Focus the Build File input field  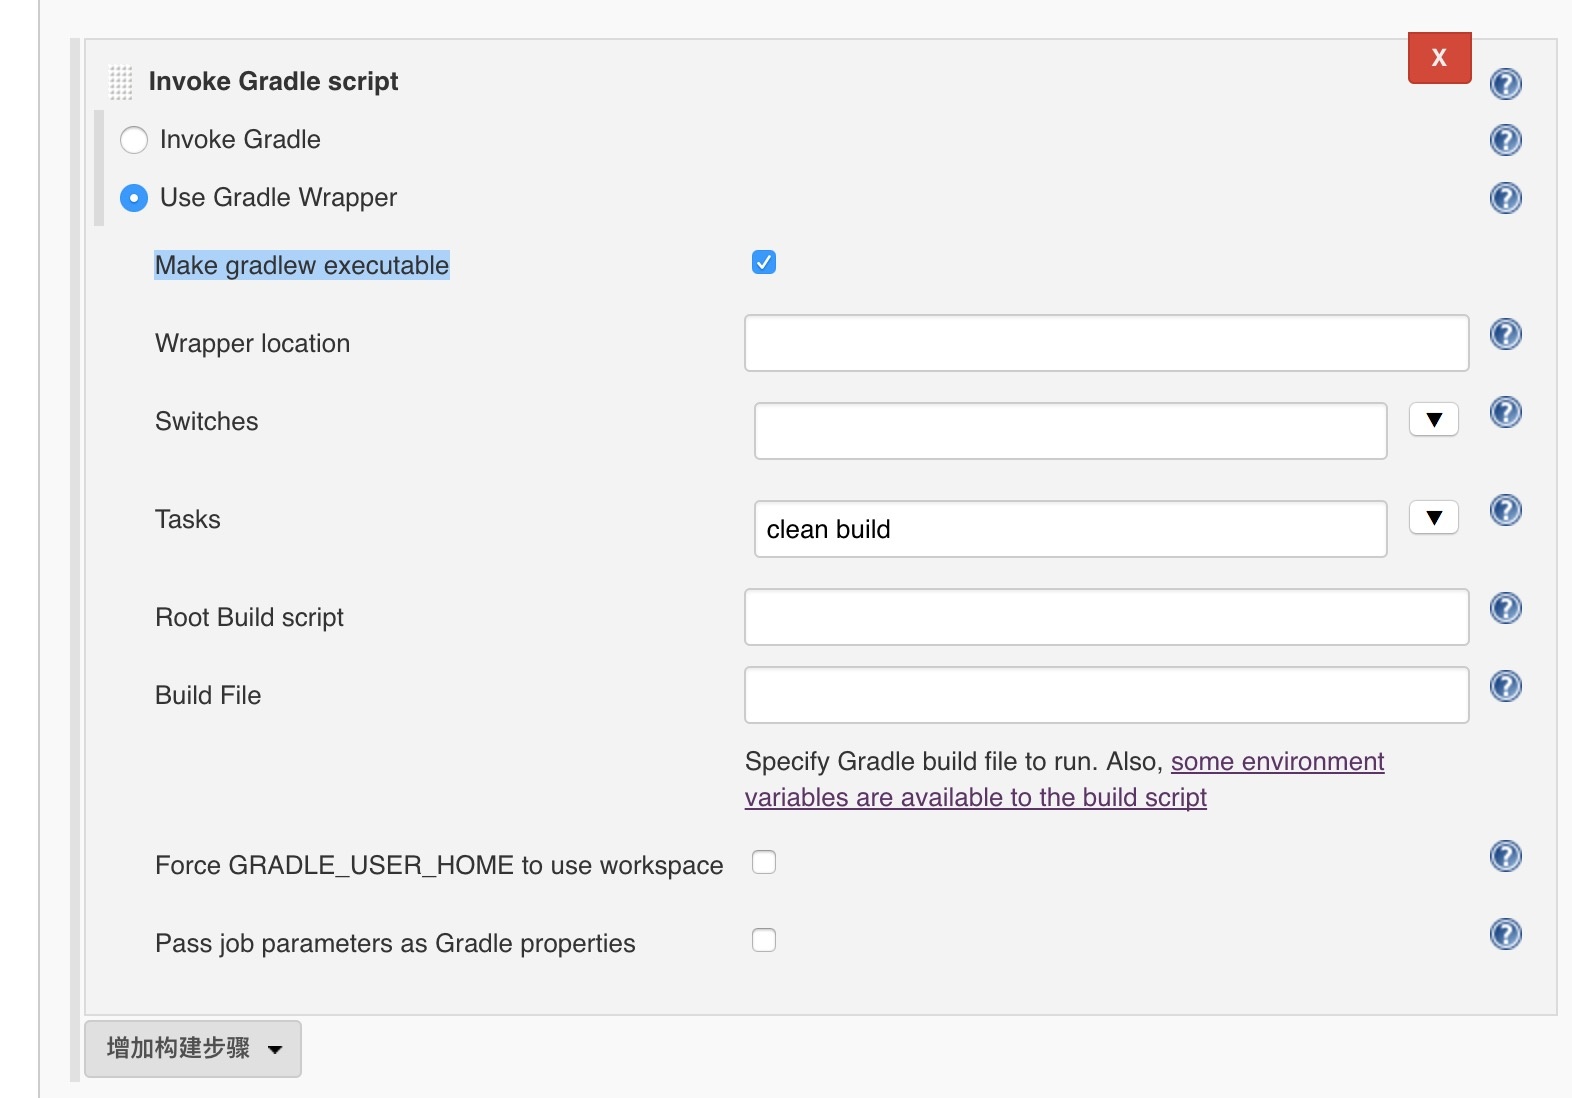[x=1106, y=695]
